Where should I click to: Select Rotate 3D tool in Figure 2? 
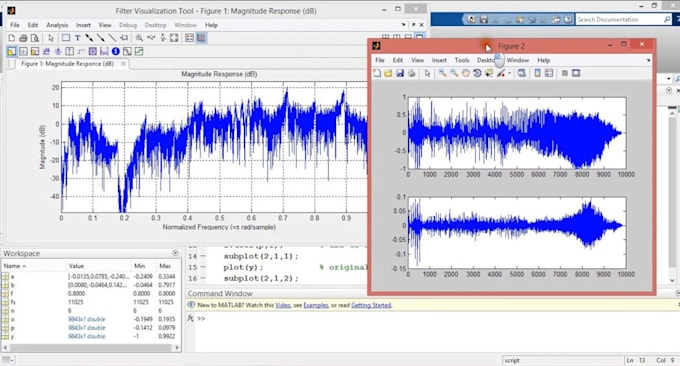coord(477,73)
